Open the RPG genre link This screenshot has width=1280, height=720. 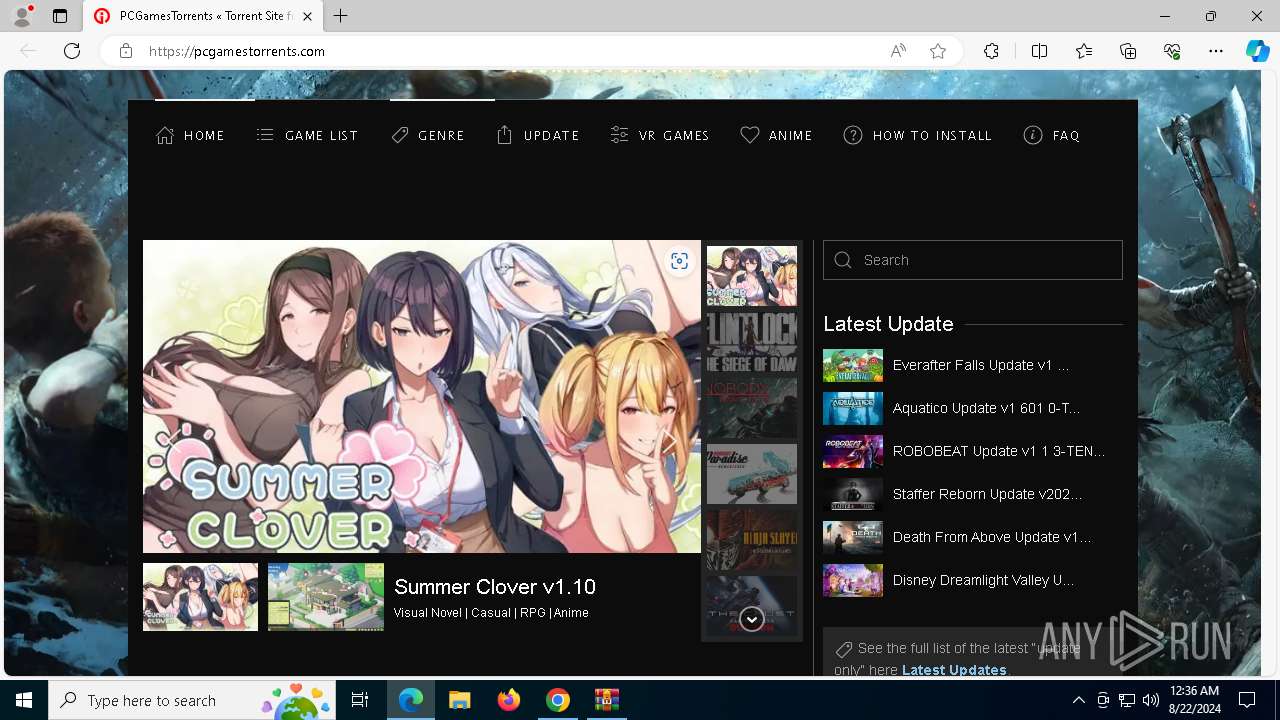coord(533,613)
